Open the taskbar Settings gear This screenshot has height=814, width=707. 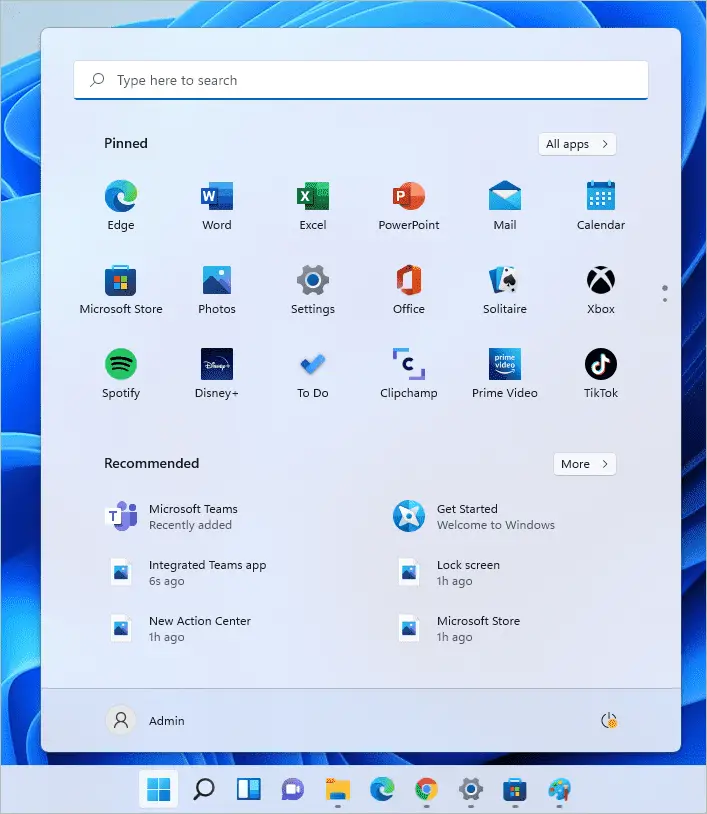471,790
